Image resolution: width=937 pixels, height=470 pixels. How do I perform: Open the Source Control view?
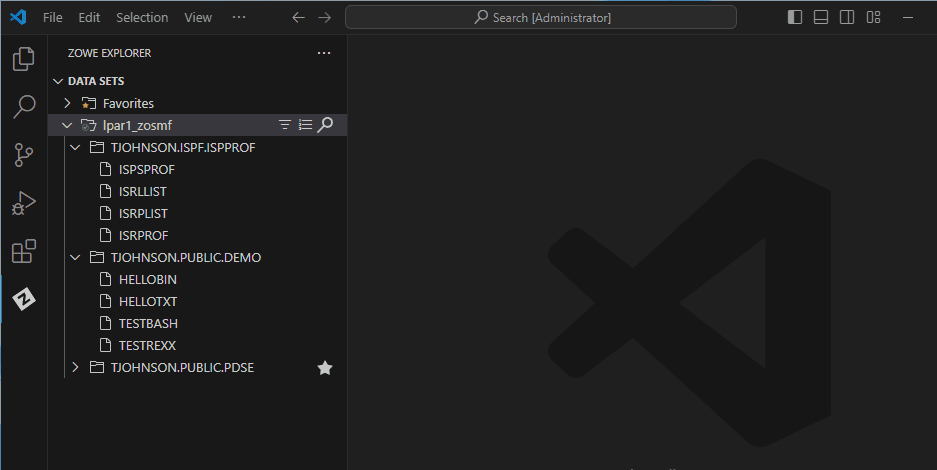point(24,155)
